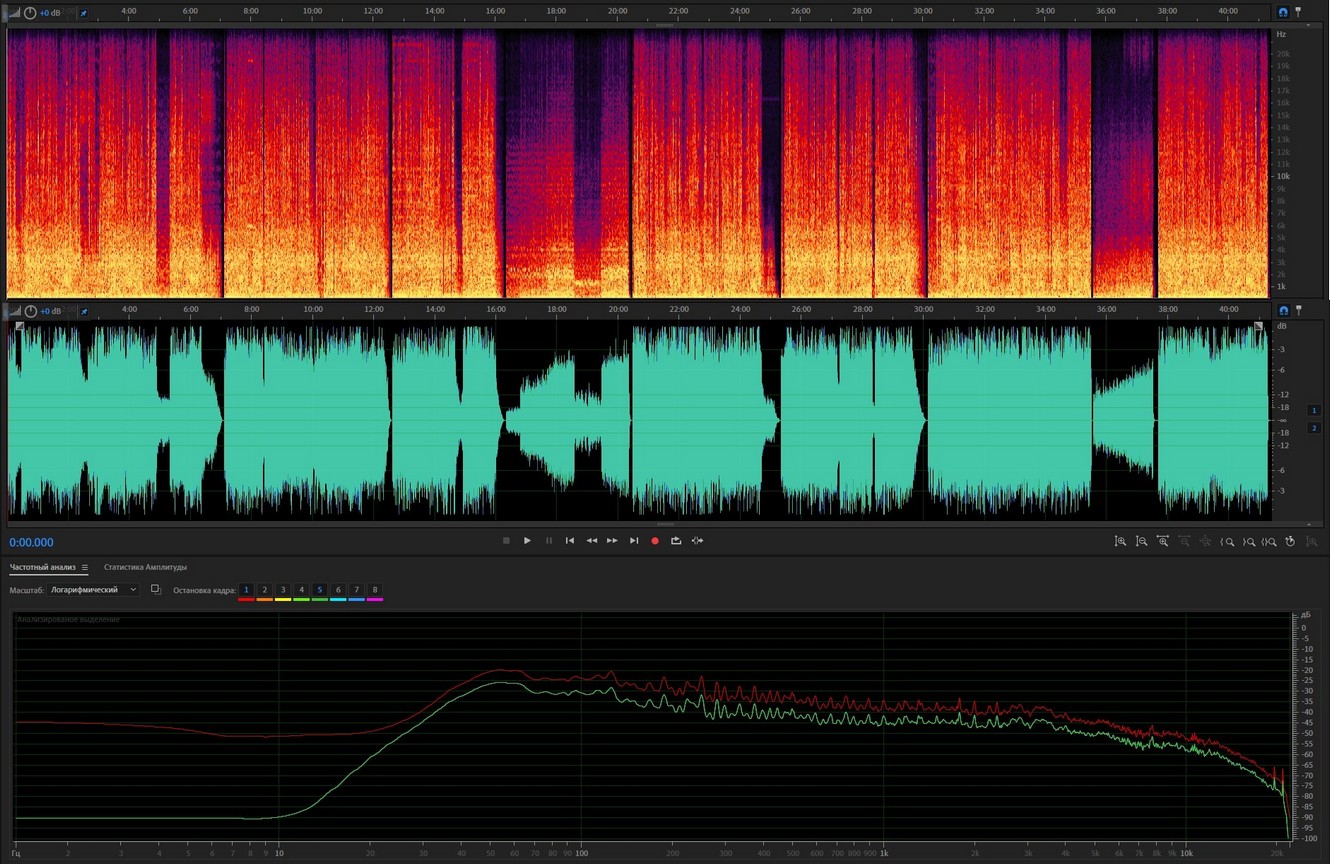Jump to the previous marker in transport

click(x=570, y=541)
